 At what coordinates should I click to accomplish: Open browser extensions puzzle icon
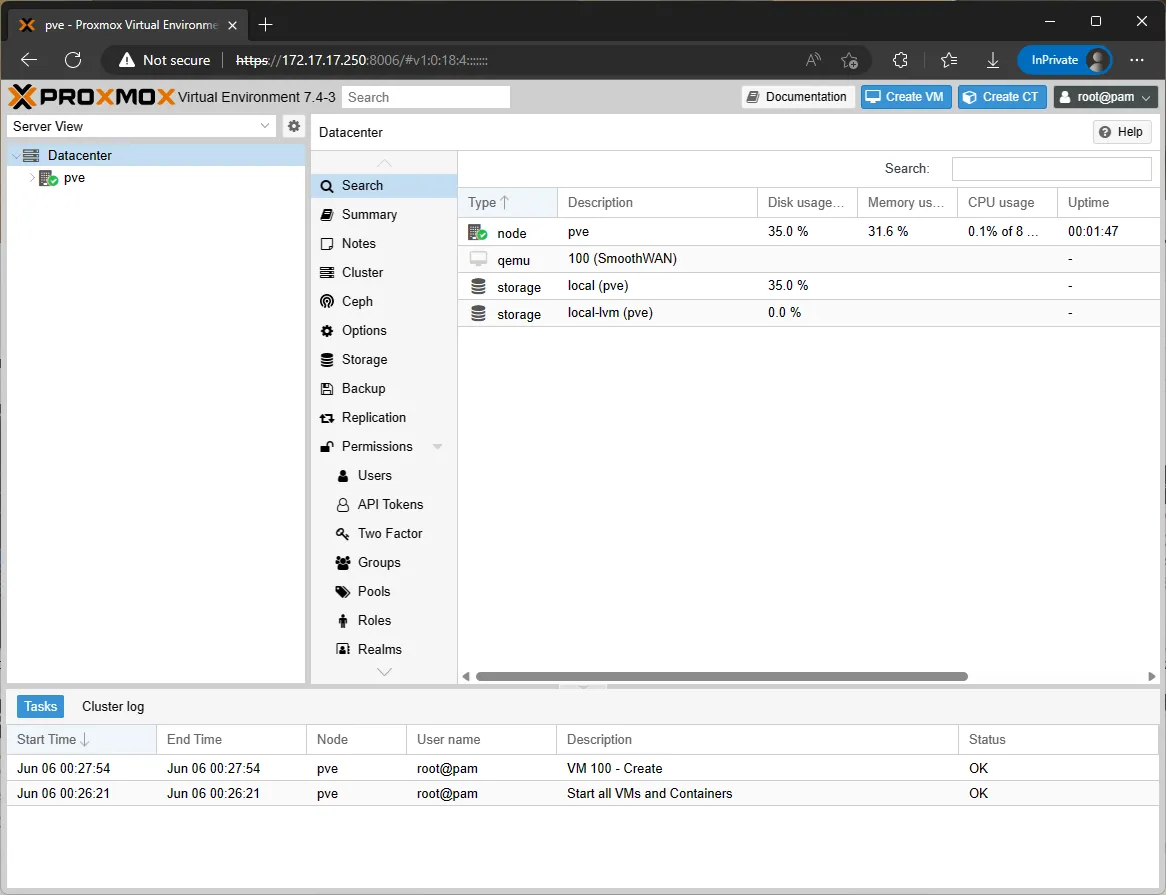pos(900,60)
